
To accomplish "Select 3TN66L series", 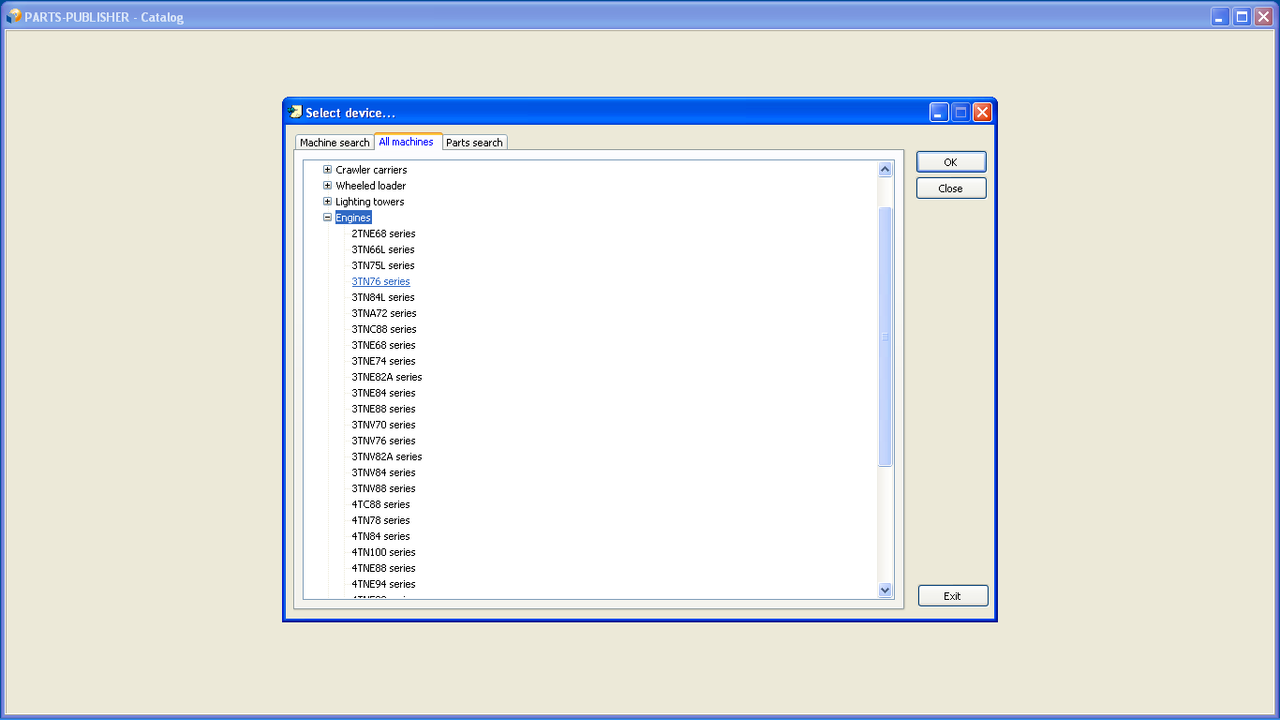I will pyautogui.click(x=383, y=250).
